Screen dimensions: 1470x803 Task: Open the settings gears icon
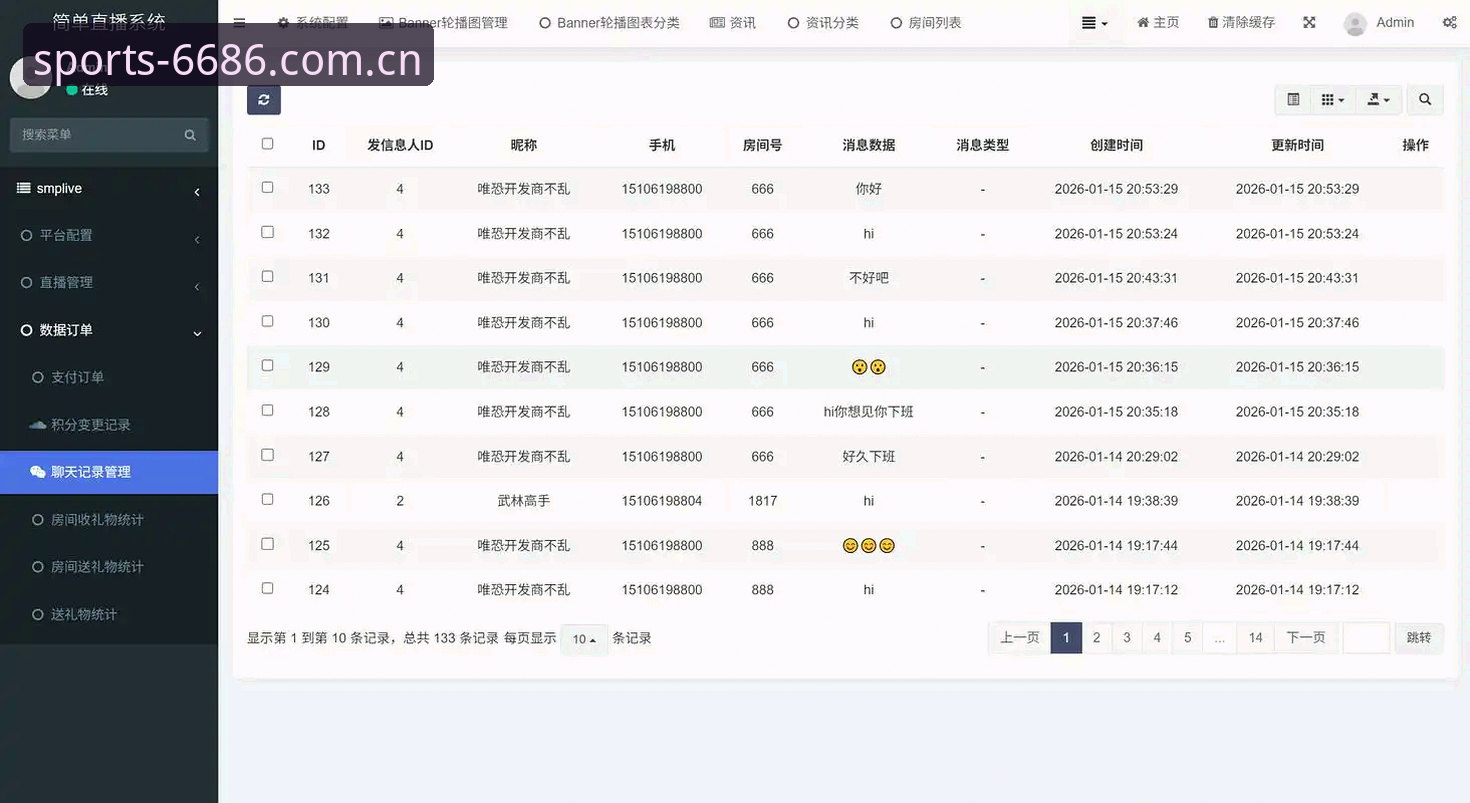click(1449, 22)
